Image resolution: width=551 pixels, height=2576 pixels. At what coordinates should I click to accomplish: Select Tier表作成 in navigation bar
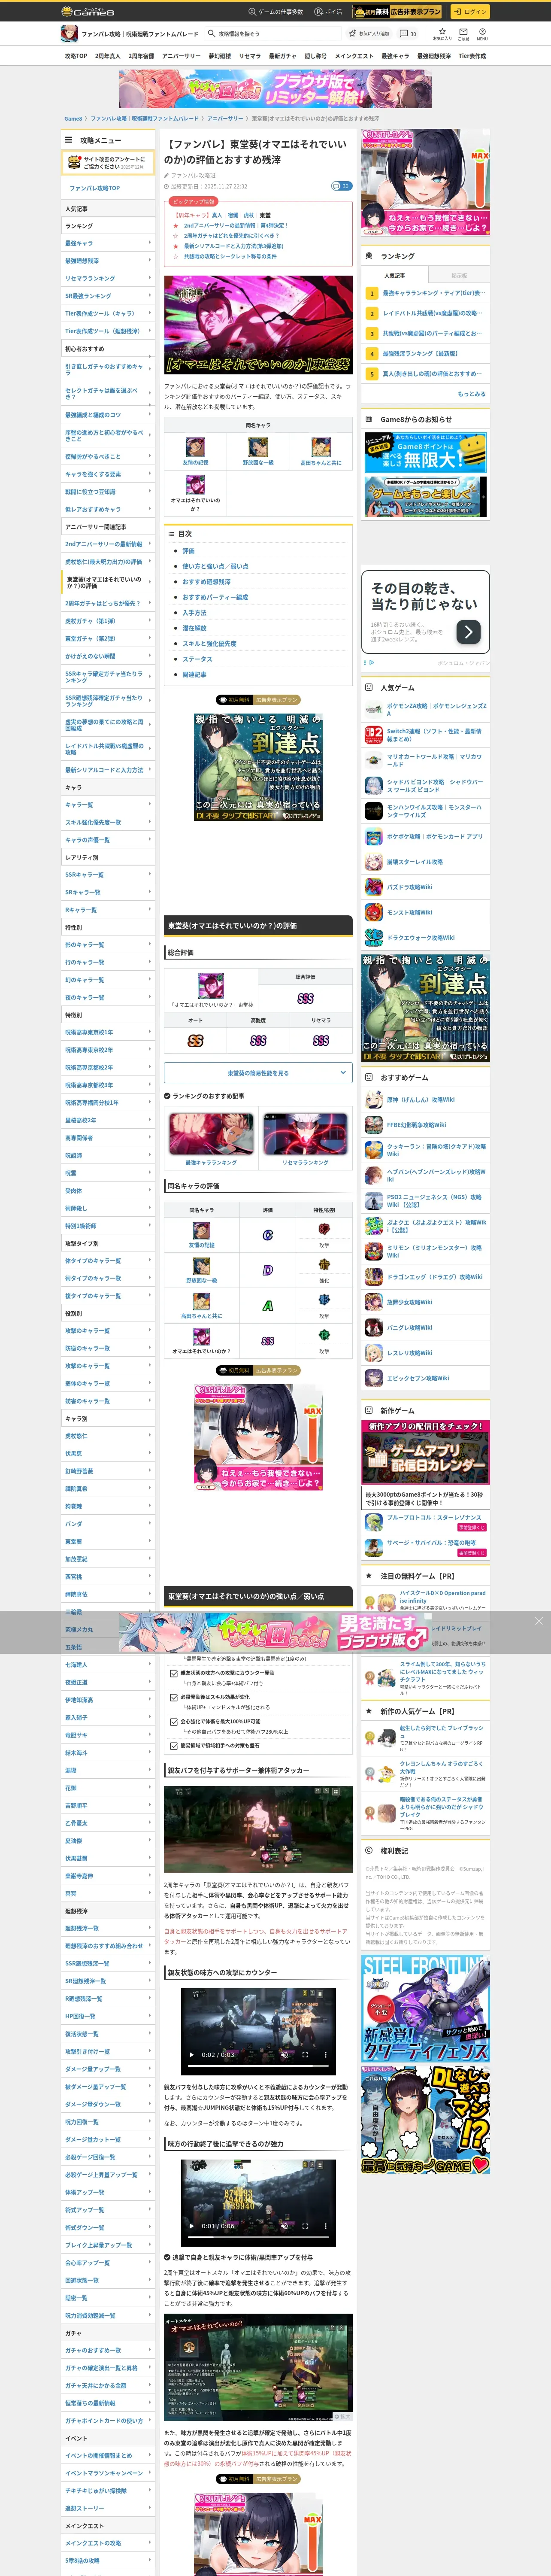tap(472, 56)
